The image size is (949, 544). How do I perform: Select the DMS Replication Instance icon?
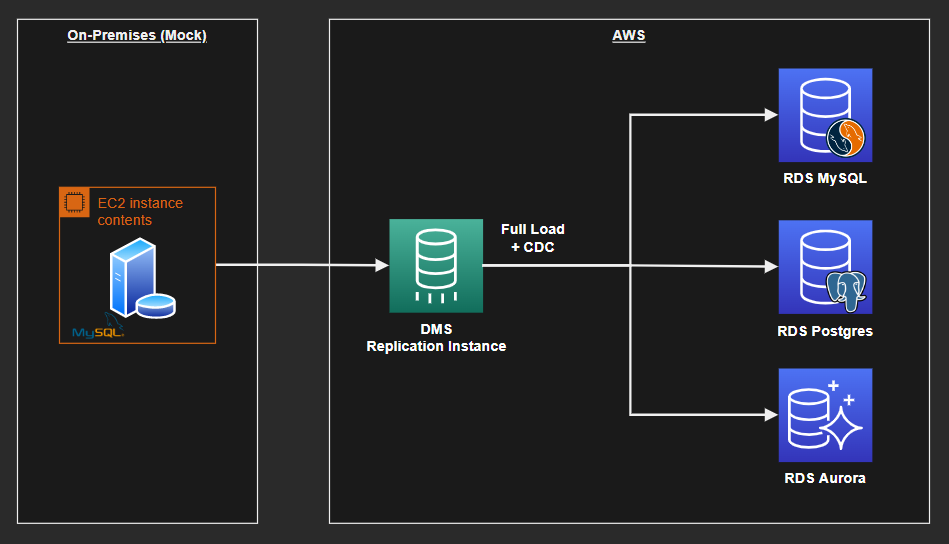point(436,266)
